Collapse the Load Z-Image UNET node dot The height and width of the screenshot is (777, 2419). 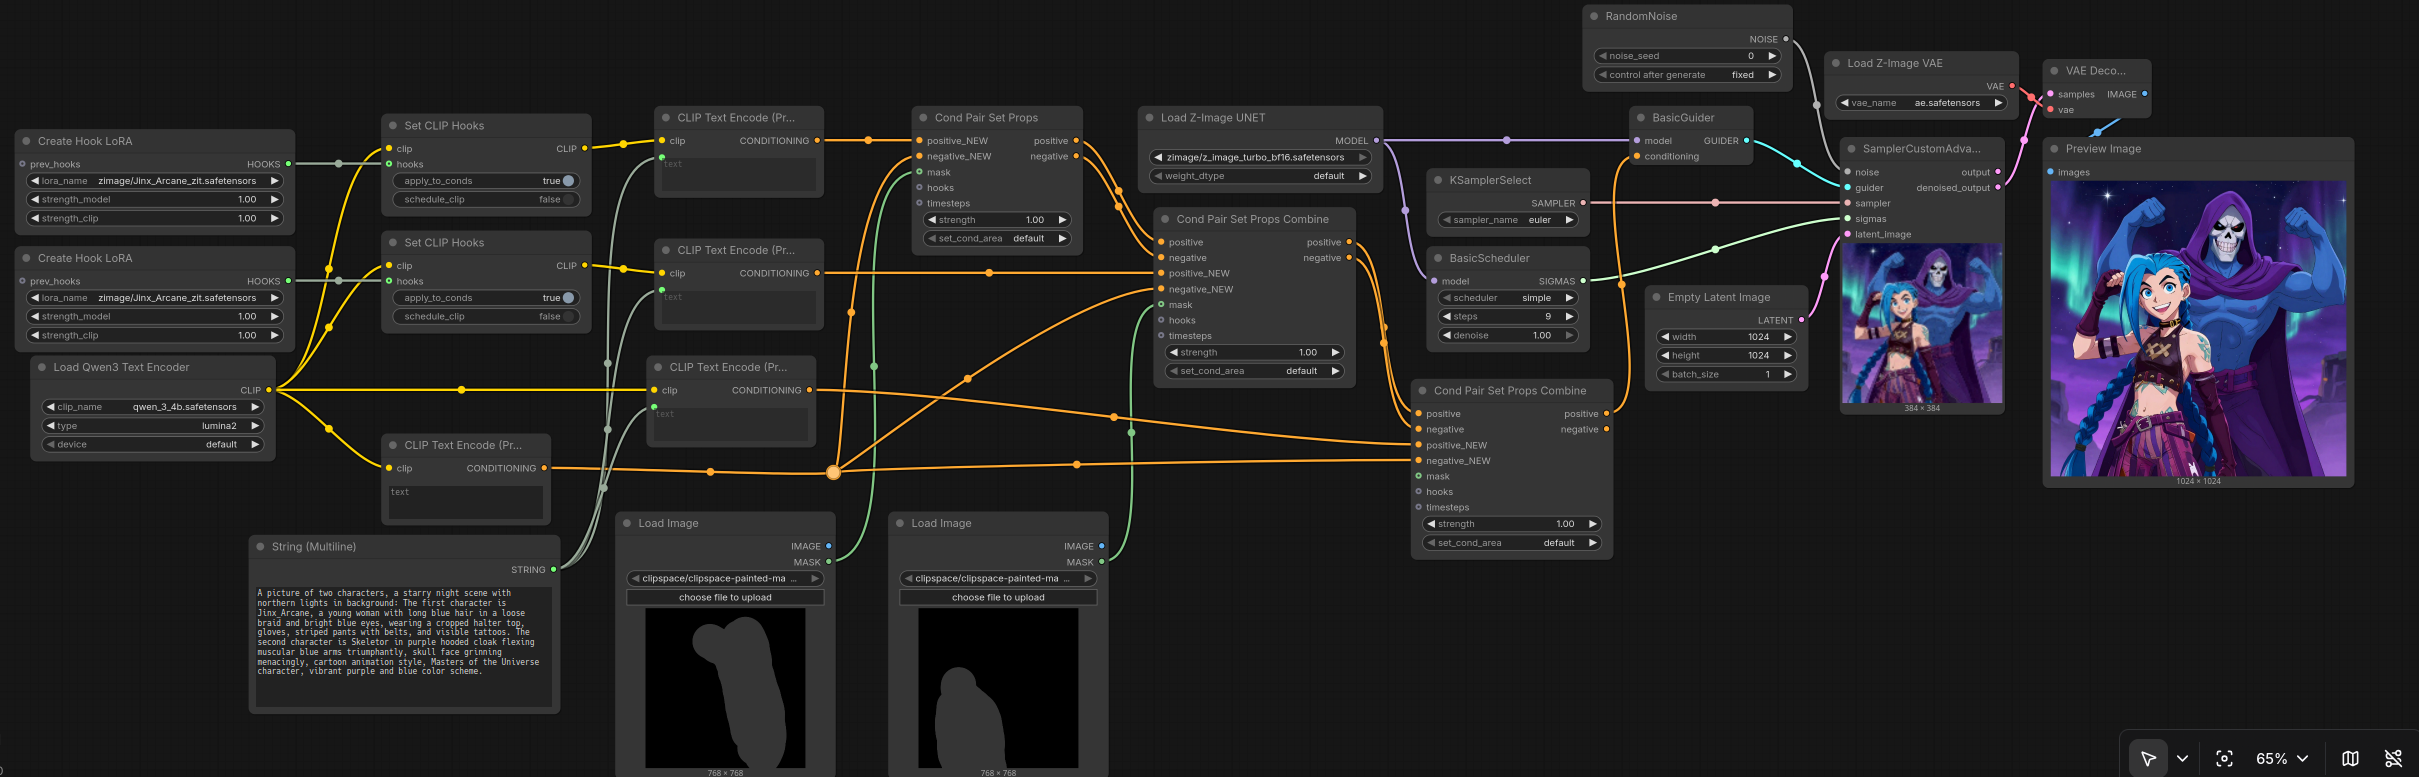[1149, 118]
